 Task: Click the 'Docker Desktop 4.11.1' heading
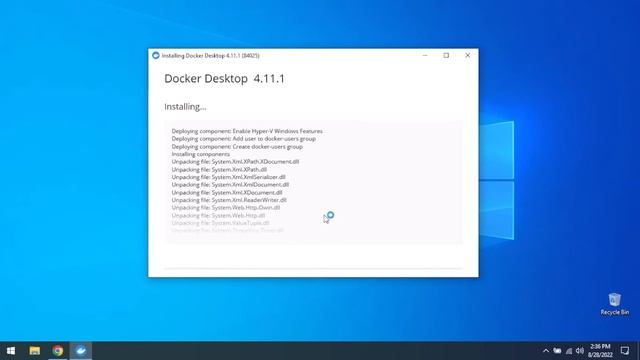224,78
